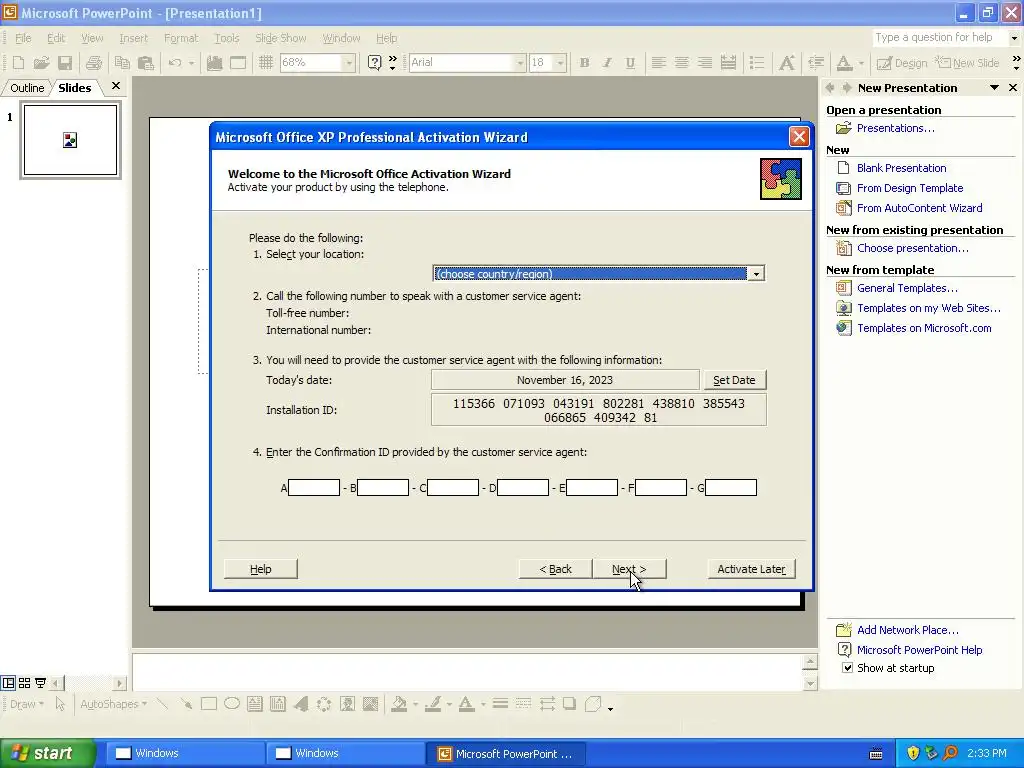Expand the Draw menu dropdown

27,704
